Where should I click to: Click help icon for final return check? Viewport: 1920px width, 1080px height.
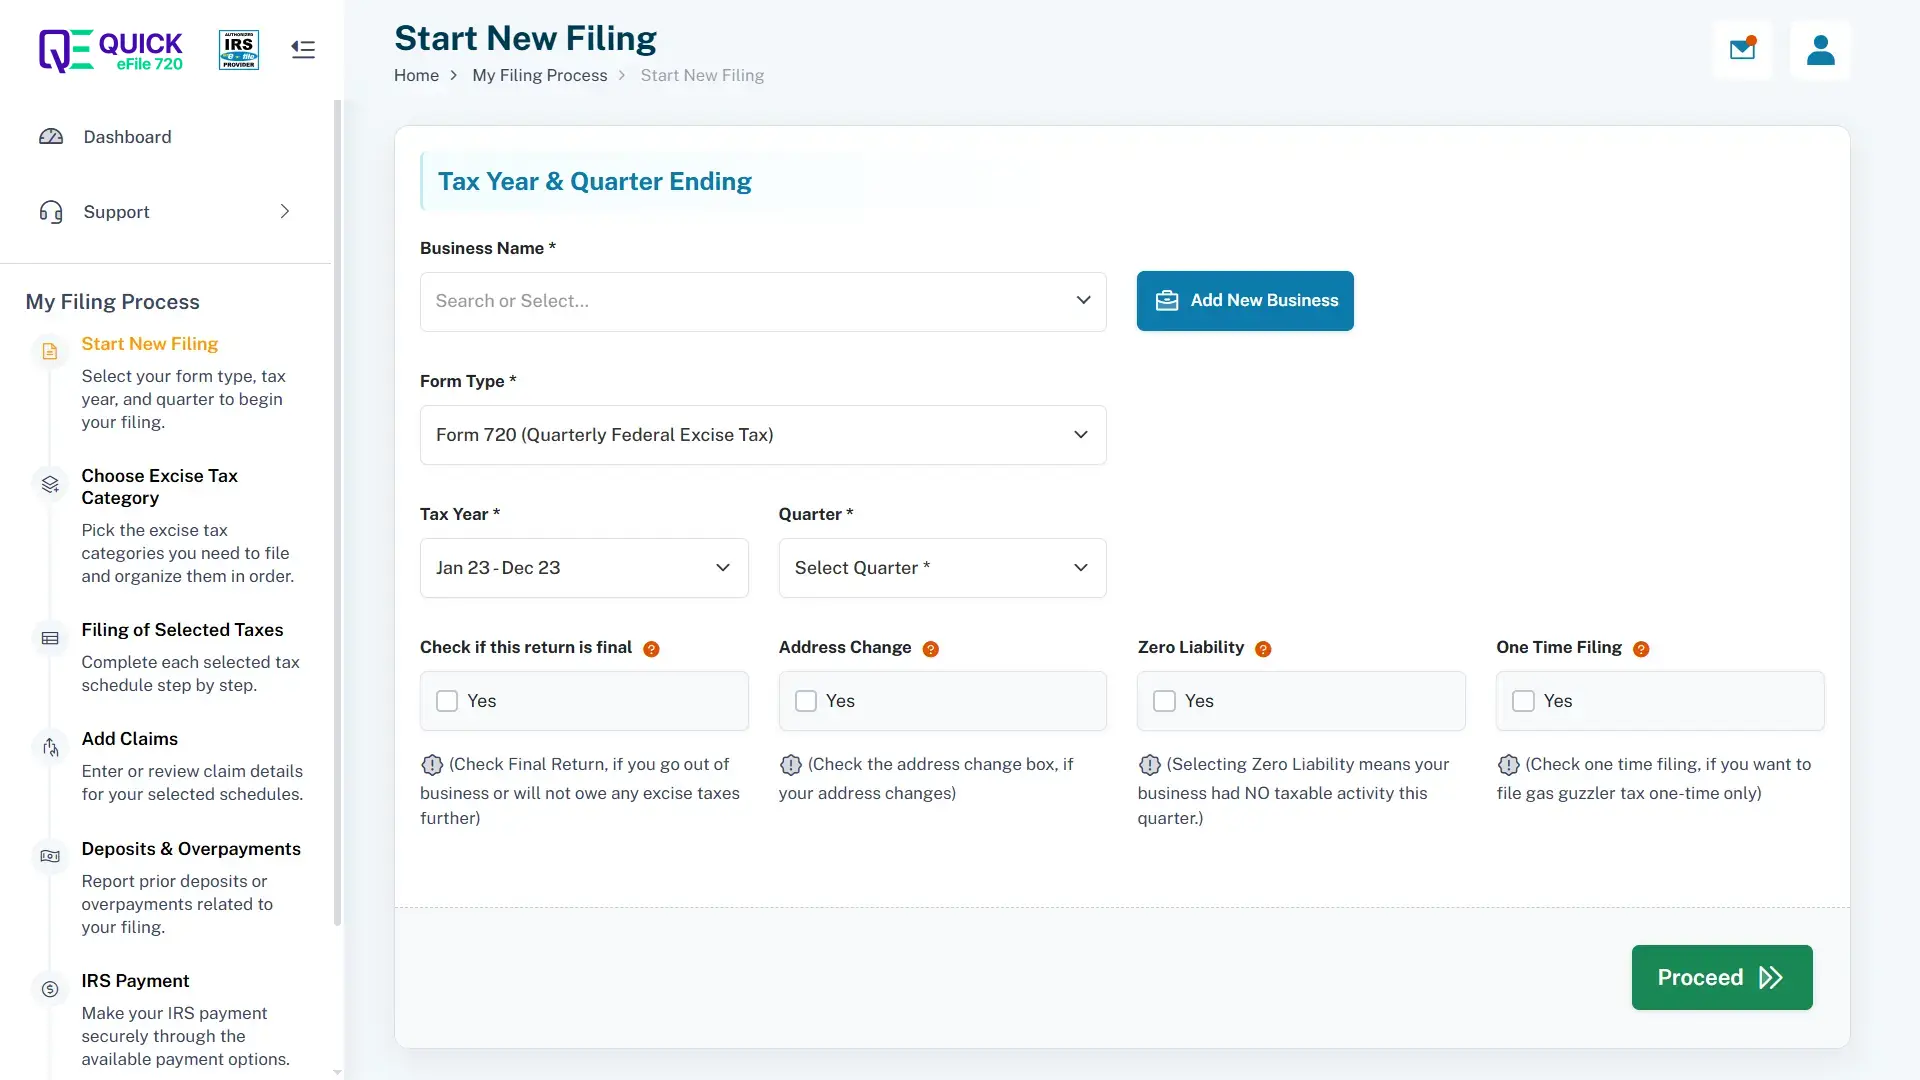651,649
